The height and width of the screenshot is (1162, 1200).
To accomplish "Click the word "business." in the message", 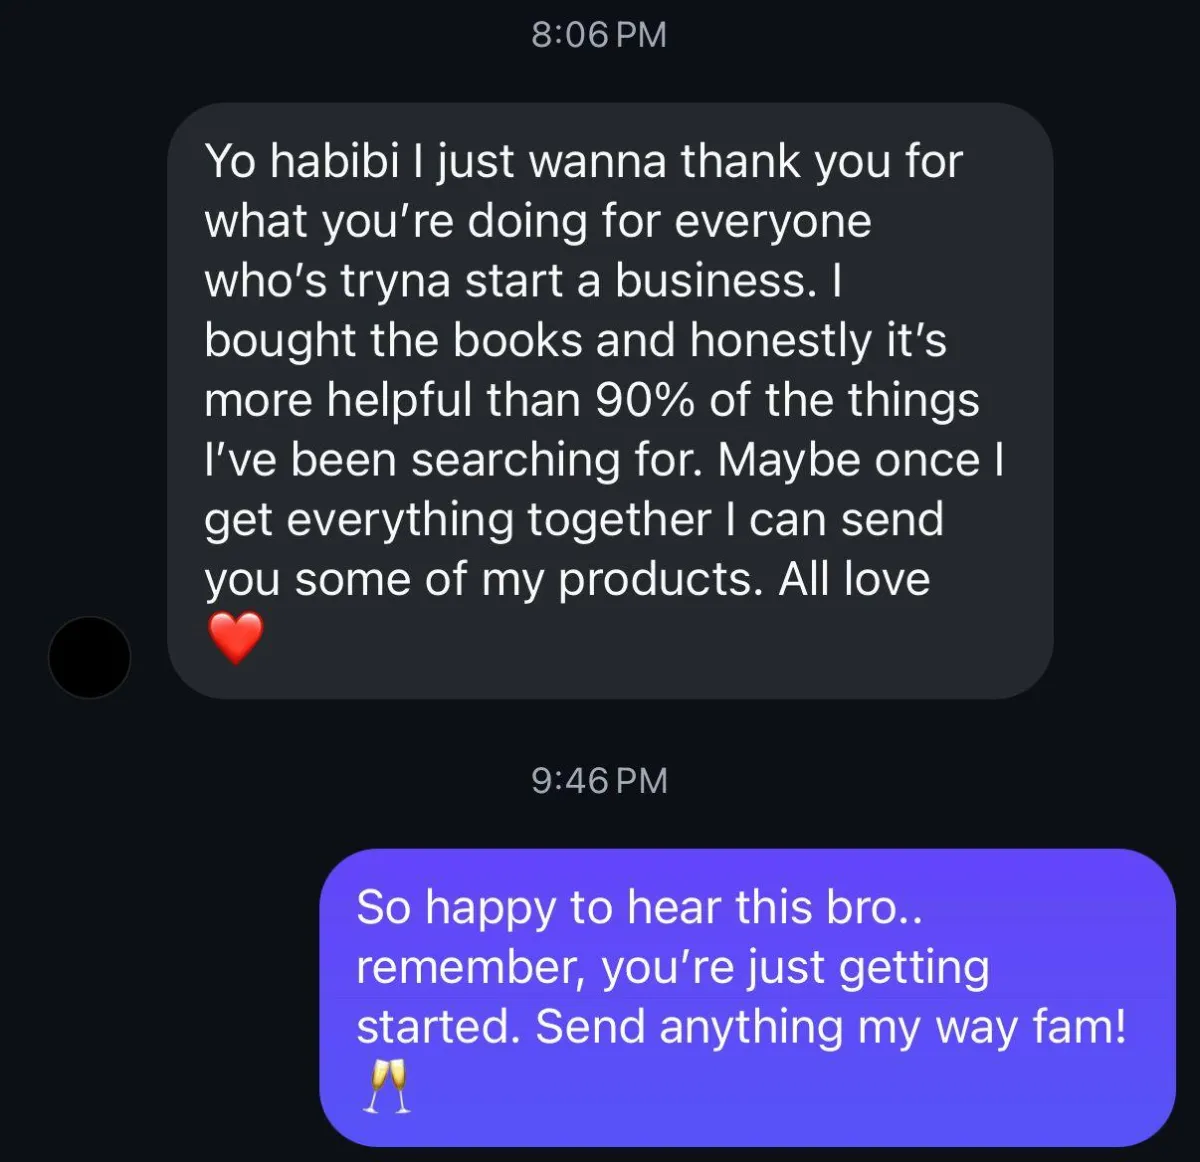I will [716, 281].
